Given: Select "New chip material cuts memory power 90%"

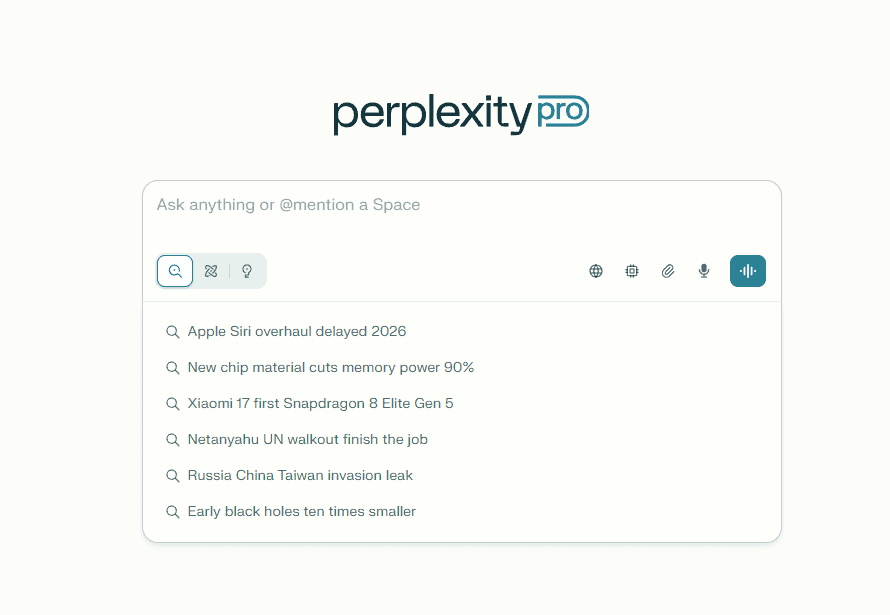Looking at the screenshot, I should 331,367.
